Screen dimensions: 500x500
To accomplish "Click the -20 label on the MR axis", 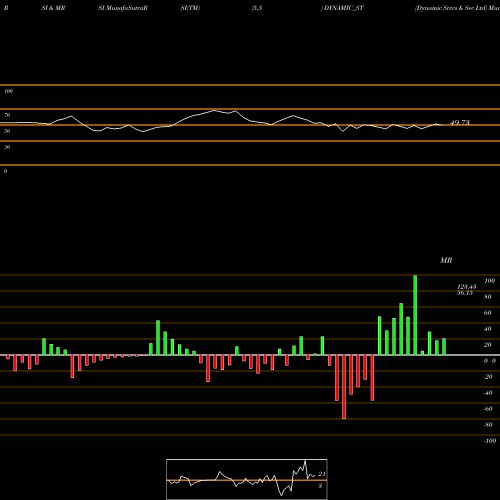I will [x=488, y=377].
